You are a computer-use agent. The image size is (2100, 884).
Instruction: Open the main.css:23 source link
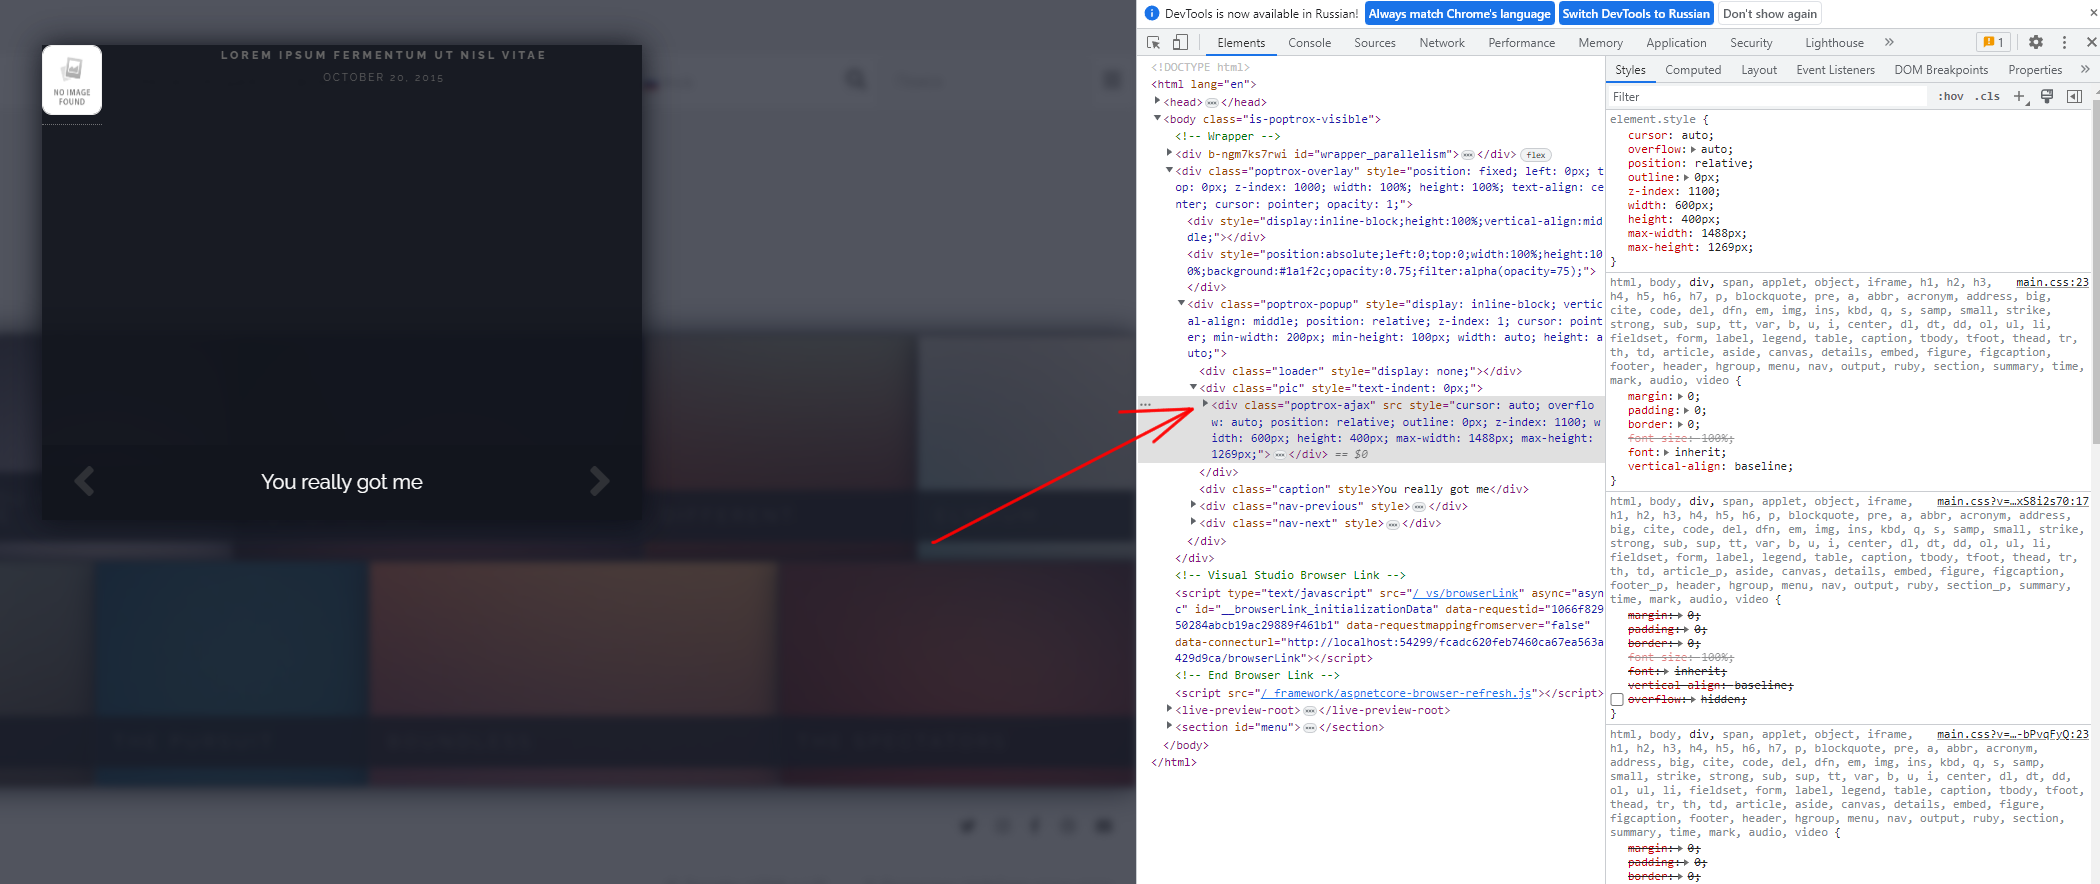[2052, 282]
